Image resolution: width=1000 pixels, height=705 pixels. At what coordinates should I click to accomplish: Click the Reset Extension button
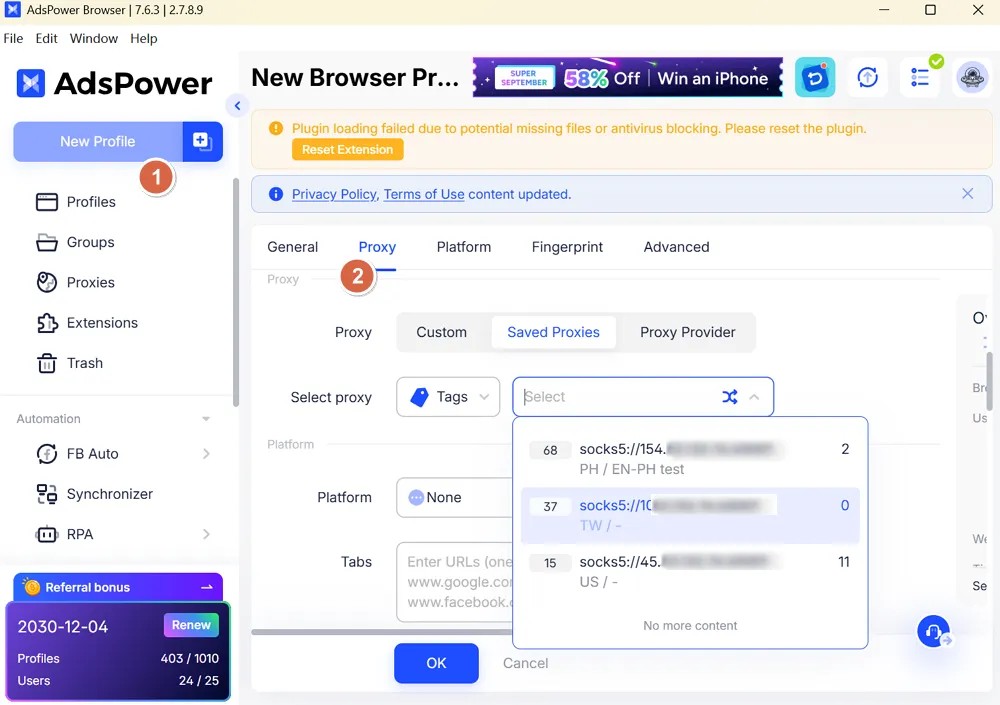[x=348, y=149]
